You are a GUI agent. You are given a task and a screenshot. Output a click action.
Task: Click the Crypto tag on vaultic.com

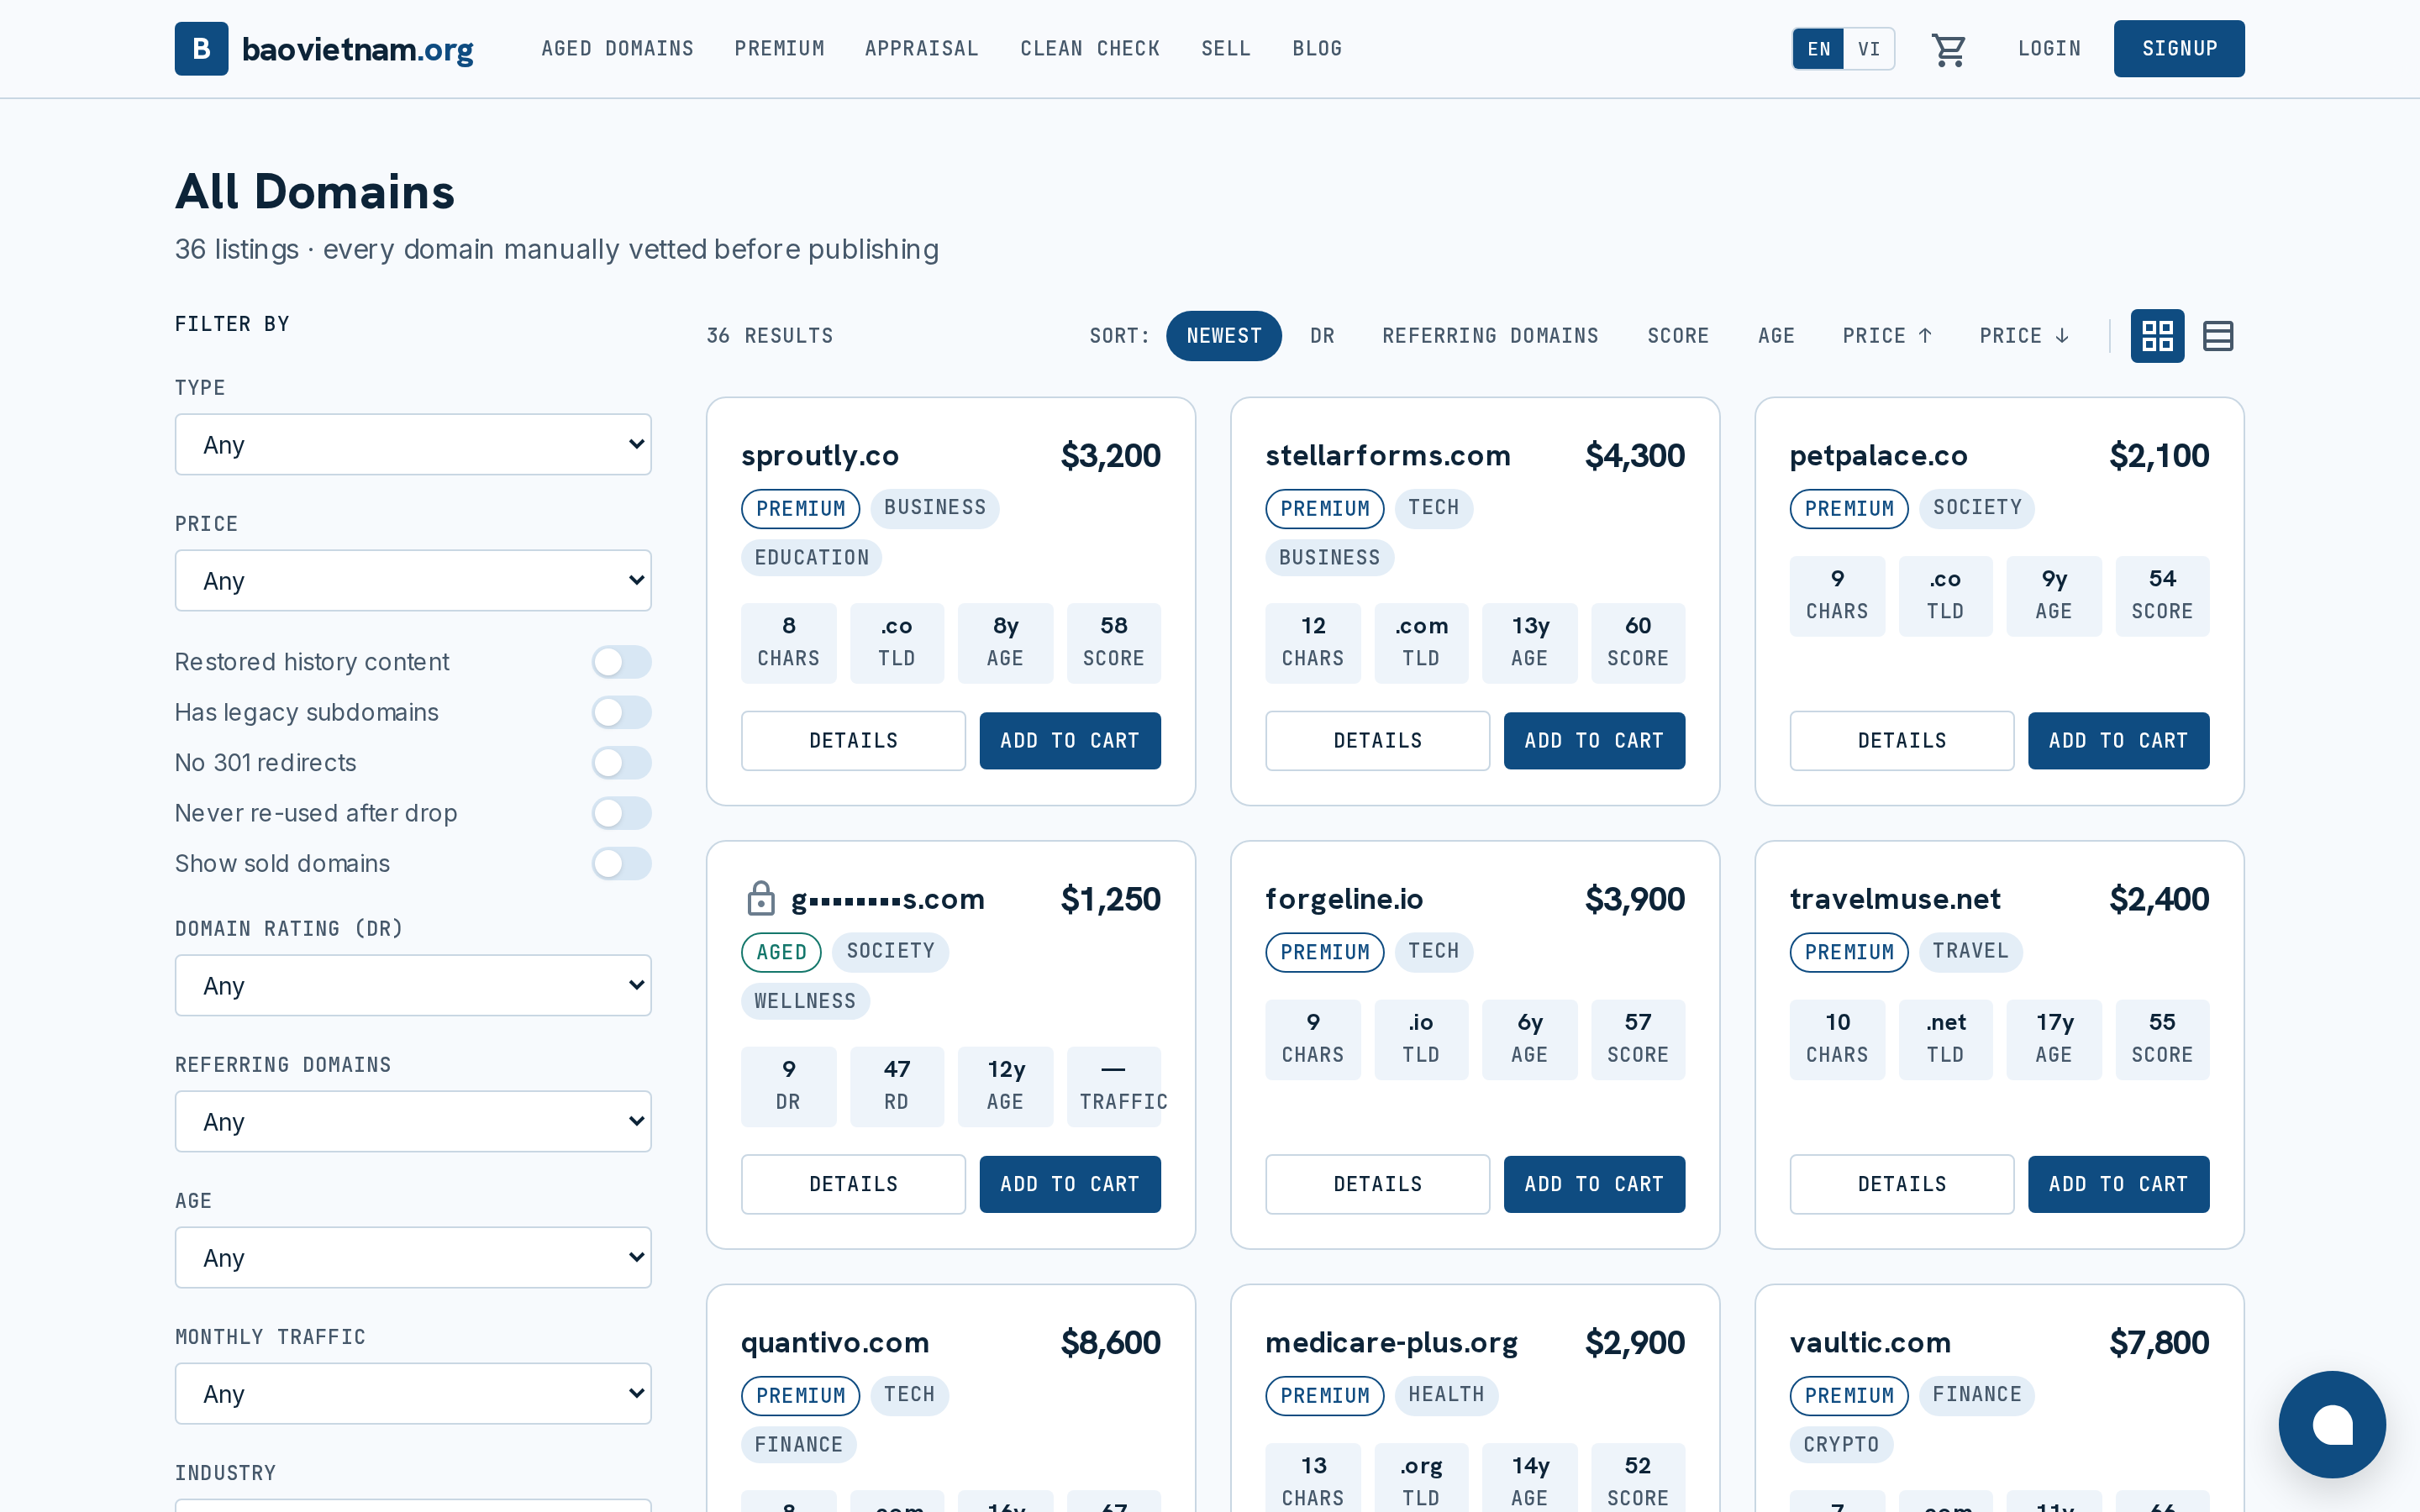tap(1841, 1445)
